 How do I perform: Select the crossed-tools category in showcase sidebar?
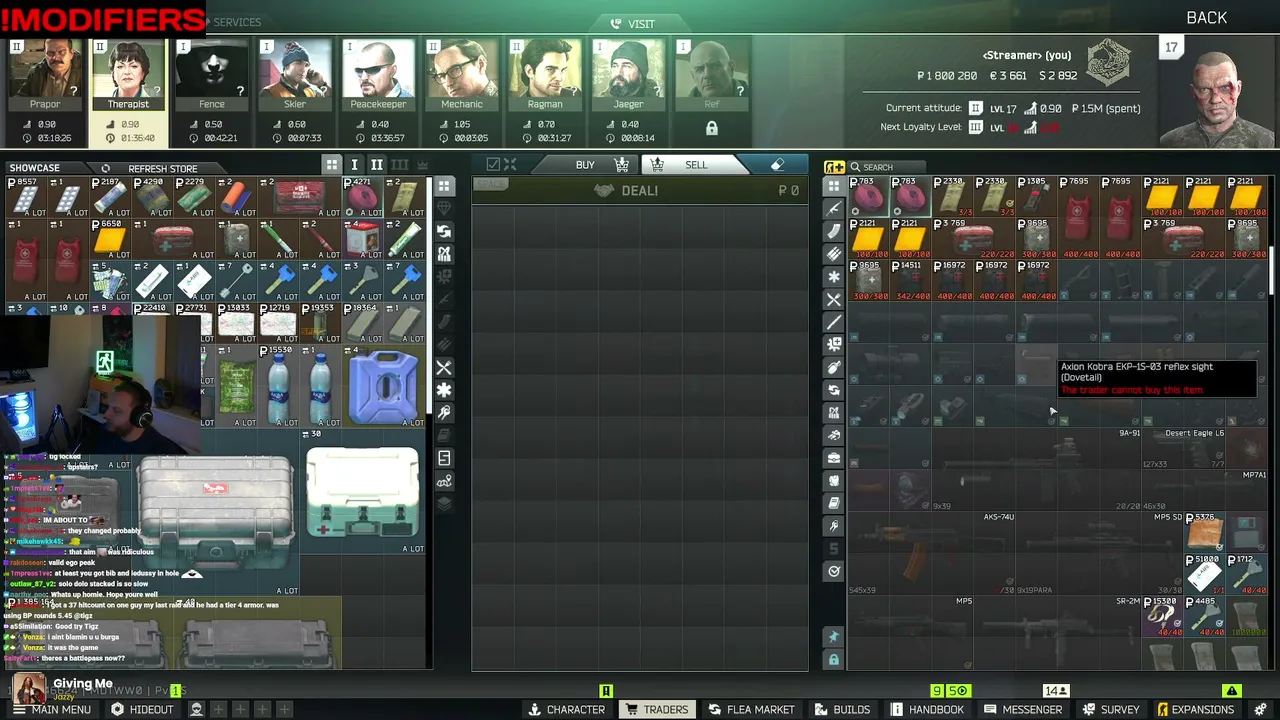(x=444, y=368)
